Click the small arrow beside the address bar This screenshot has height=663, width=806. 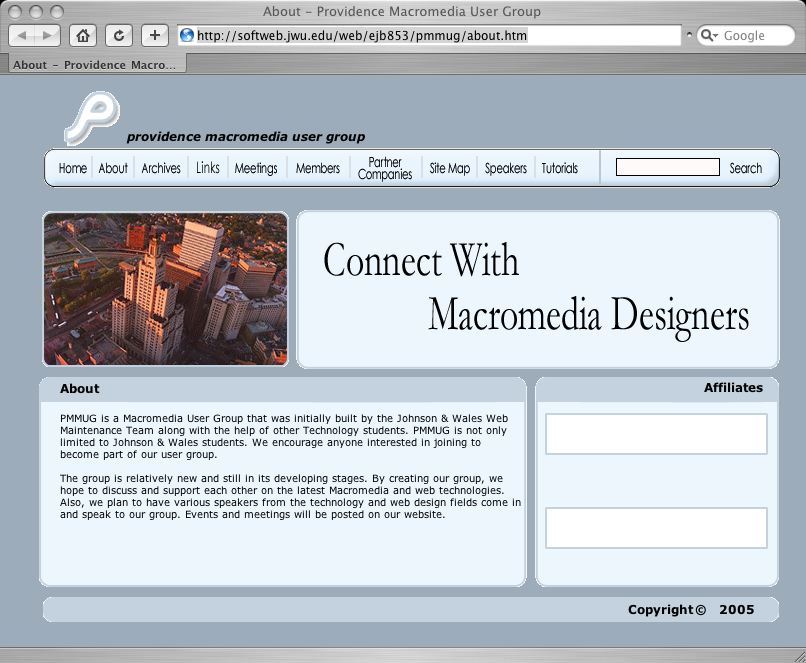(x=689, y=34)
